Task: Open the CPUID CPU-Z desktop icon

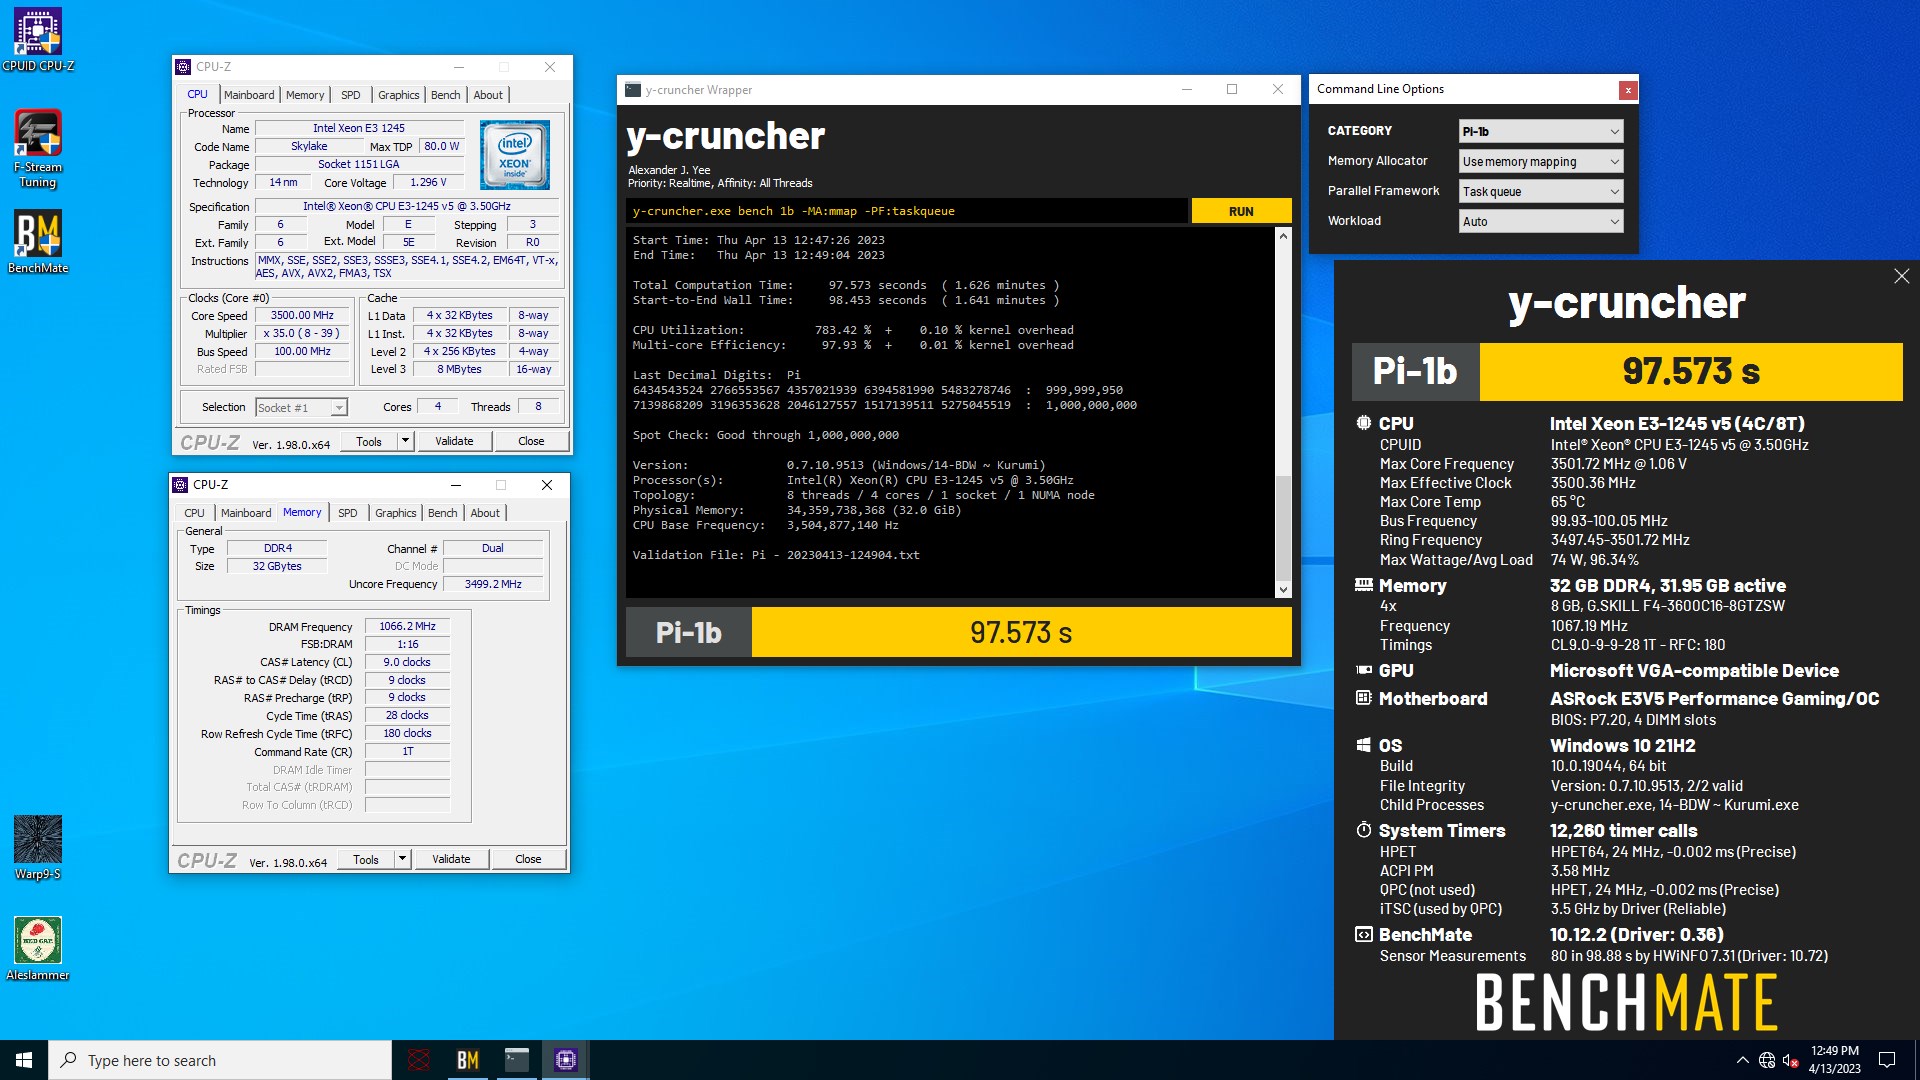Action: [x=38, y=40]
